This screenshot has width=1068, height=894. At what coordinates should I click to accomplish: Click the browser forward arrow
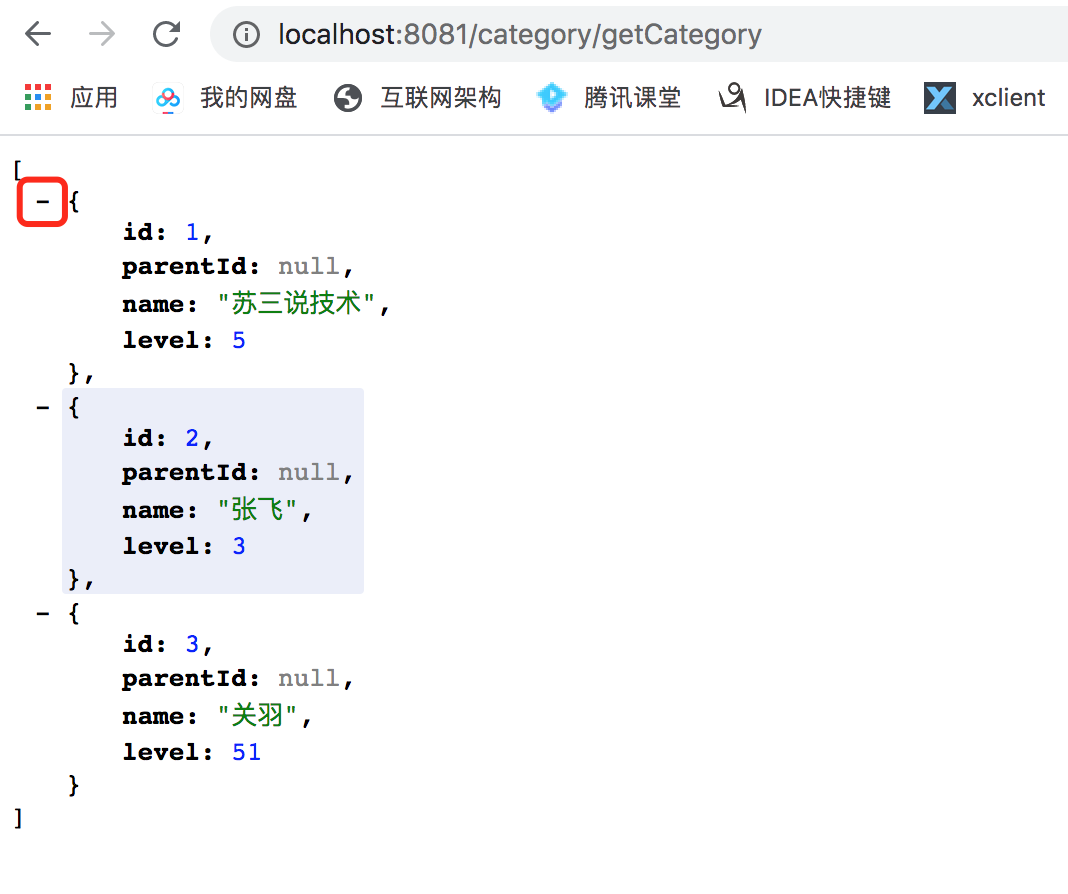102,33
